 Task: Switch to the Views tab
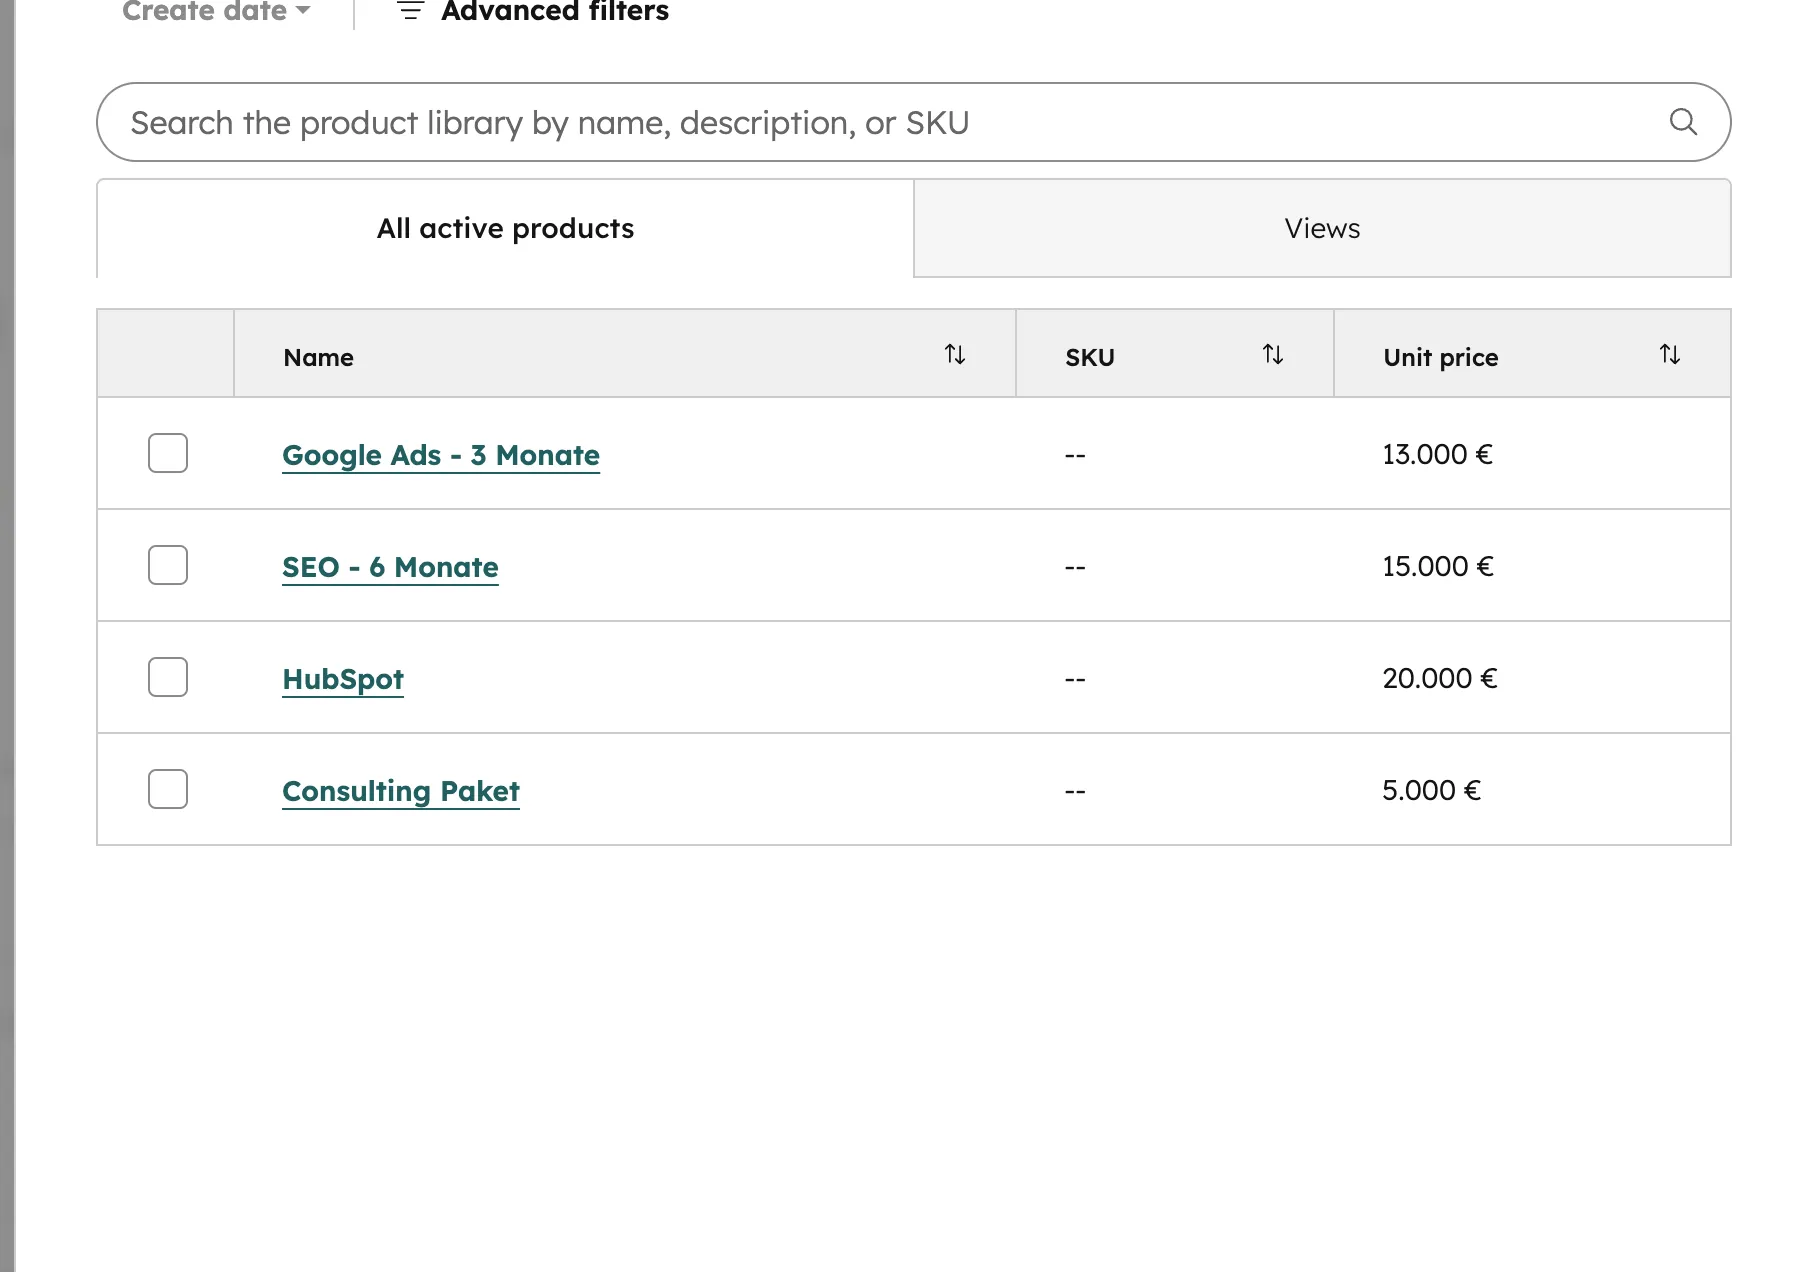[x=1321, y=228]
